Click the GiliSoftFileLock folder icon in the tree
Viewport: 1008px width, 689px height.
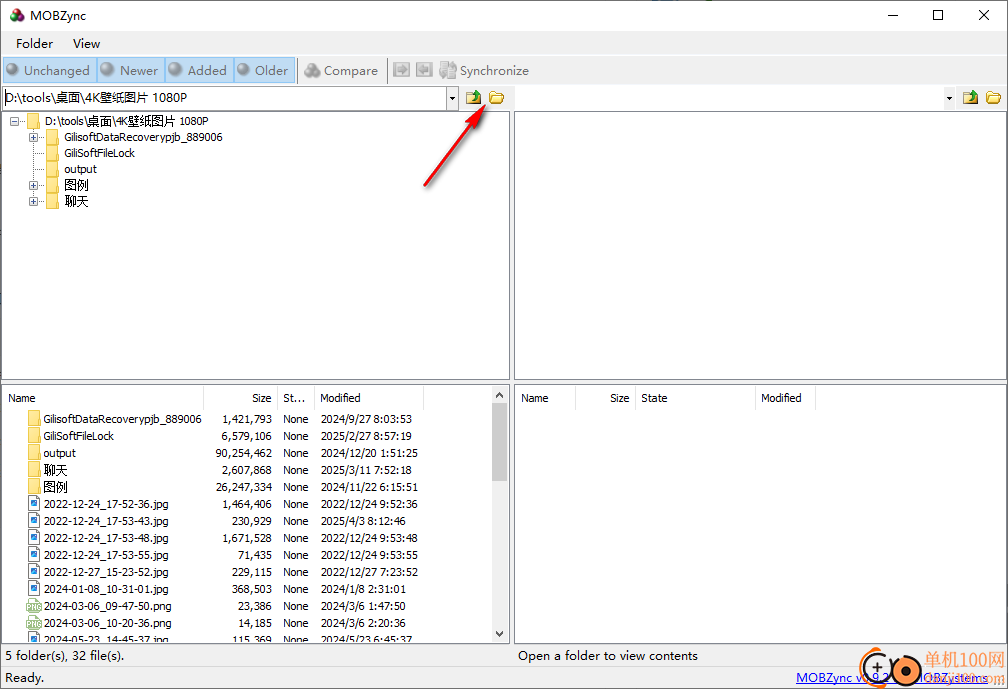click(53, 153)
